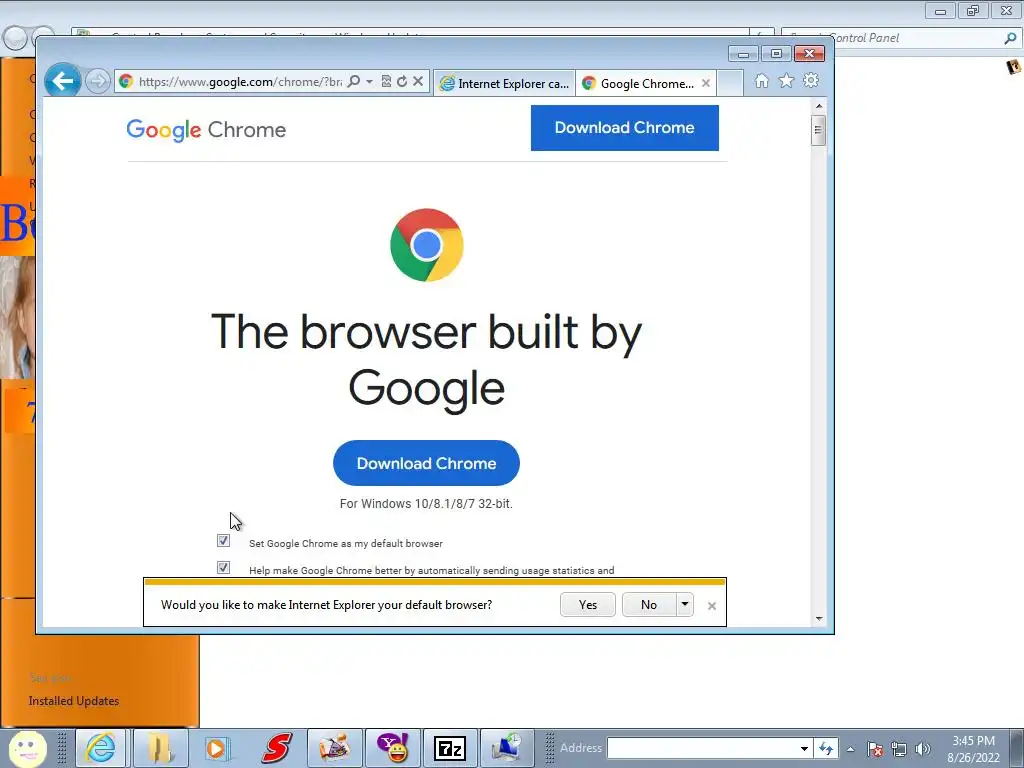Screen dimensions: 1024x768
Task: Launch Windows Media Player from taskbar
Action: point(216,748)
